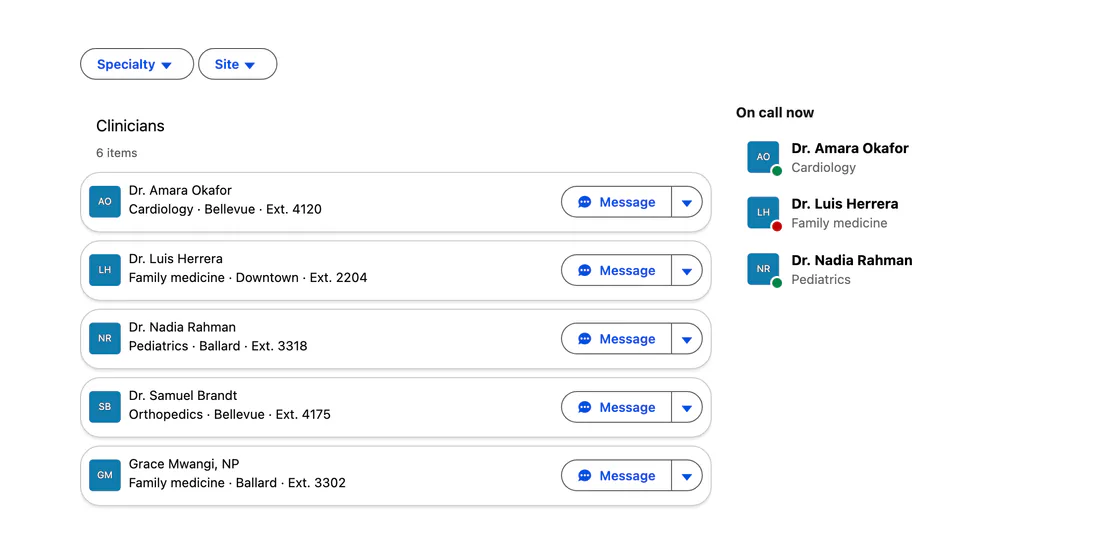Click 'Family medicine · Downtown · Ext. 2204' text
This screenshot has height=560, width=1120.
pos(248,278)
